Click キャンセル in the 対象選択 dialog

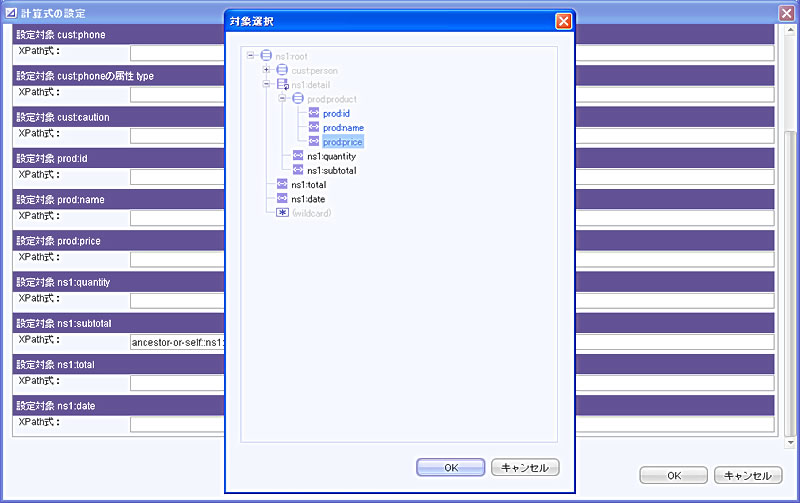[x=525, y=467]
